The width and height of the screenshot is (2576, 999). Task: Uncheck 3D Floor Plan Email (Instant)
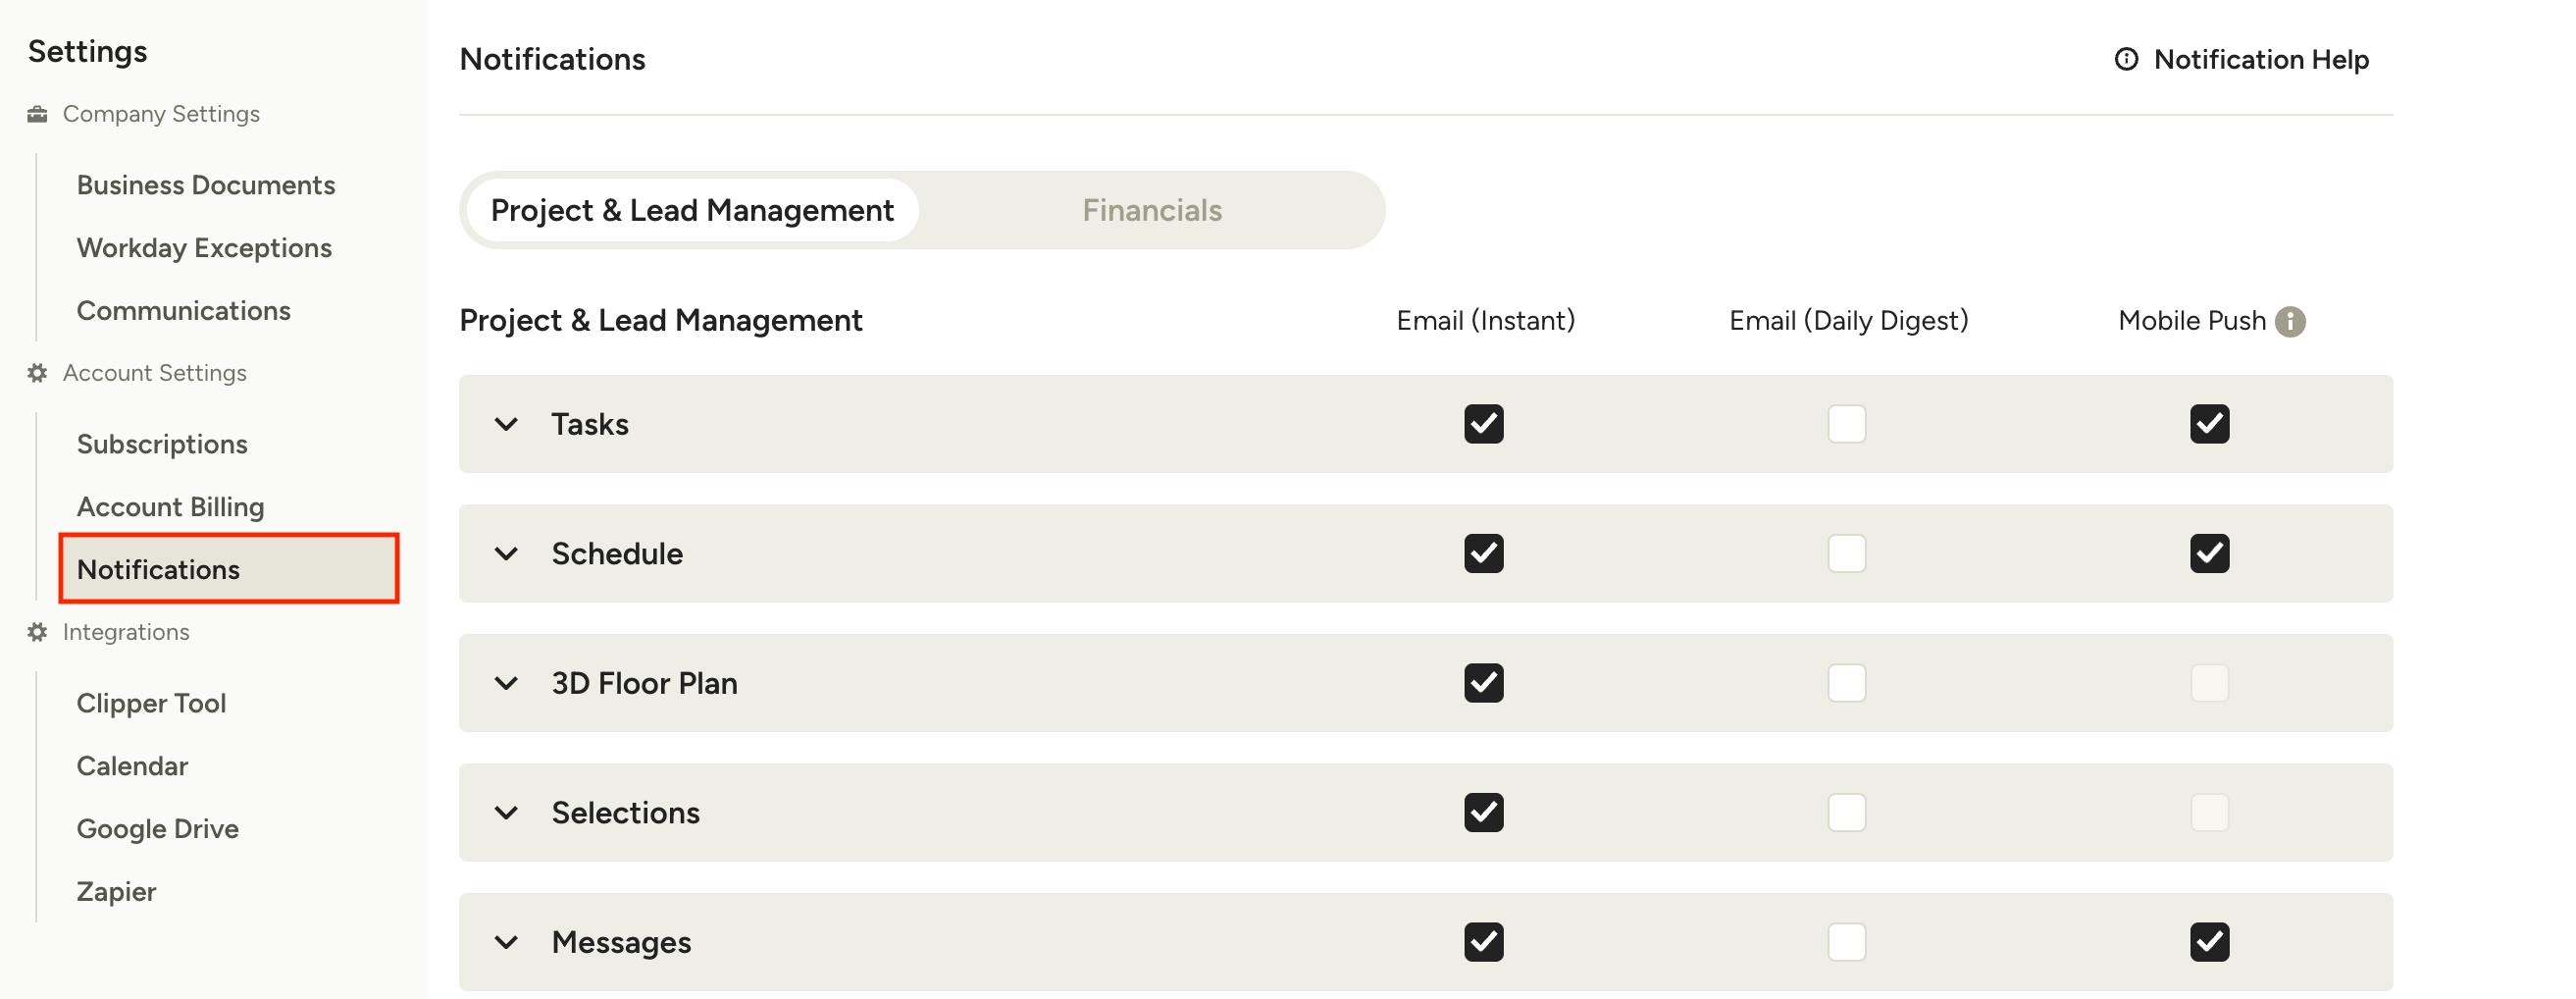click(x=1484, y=683)
